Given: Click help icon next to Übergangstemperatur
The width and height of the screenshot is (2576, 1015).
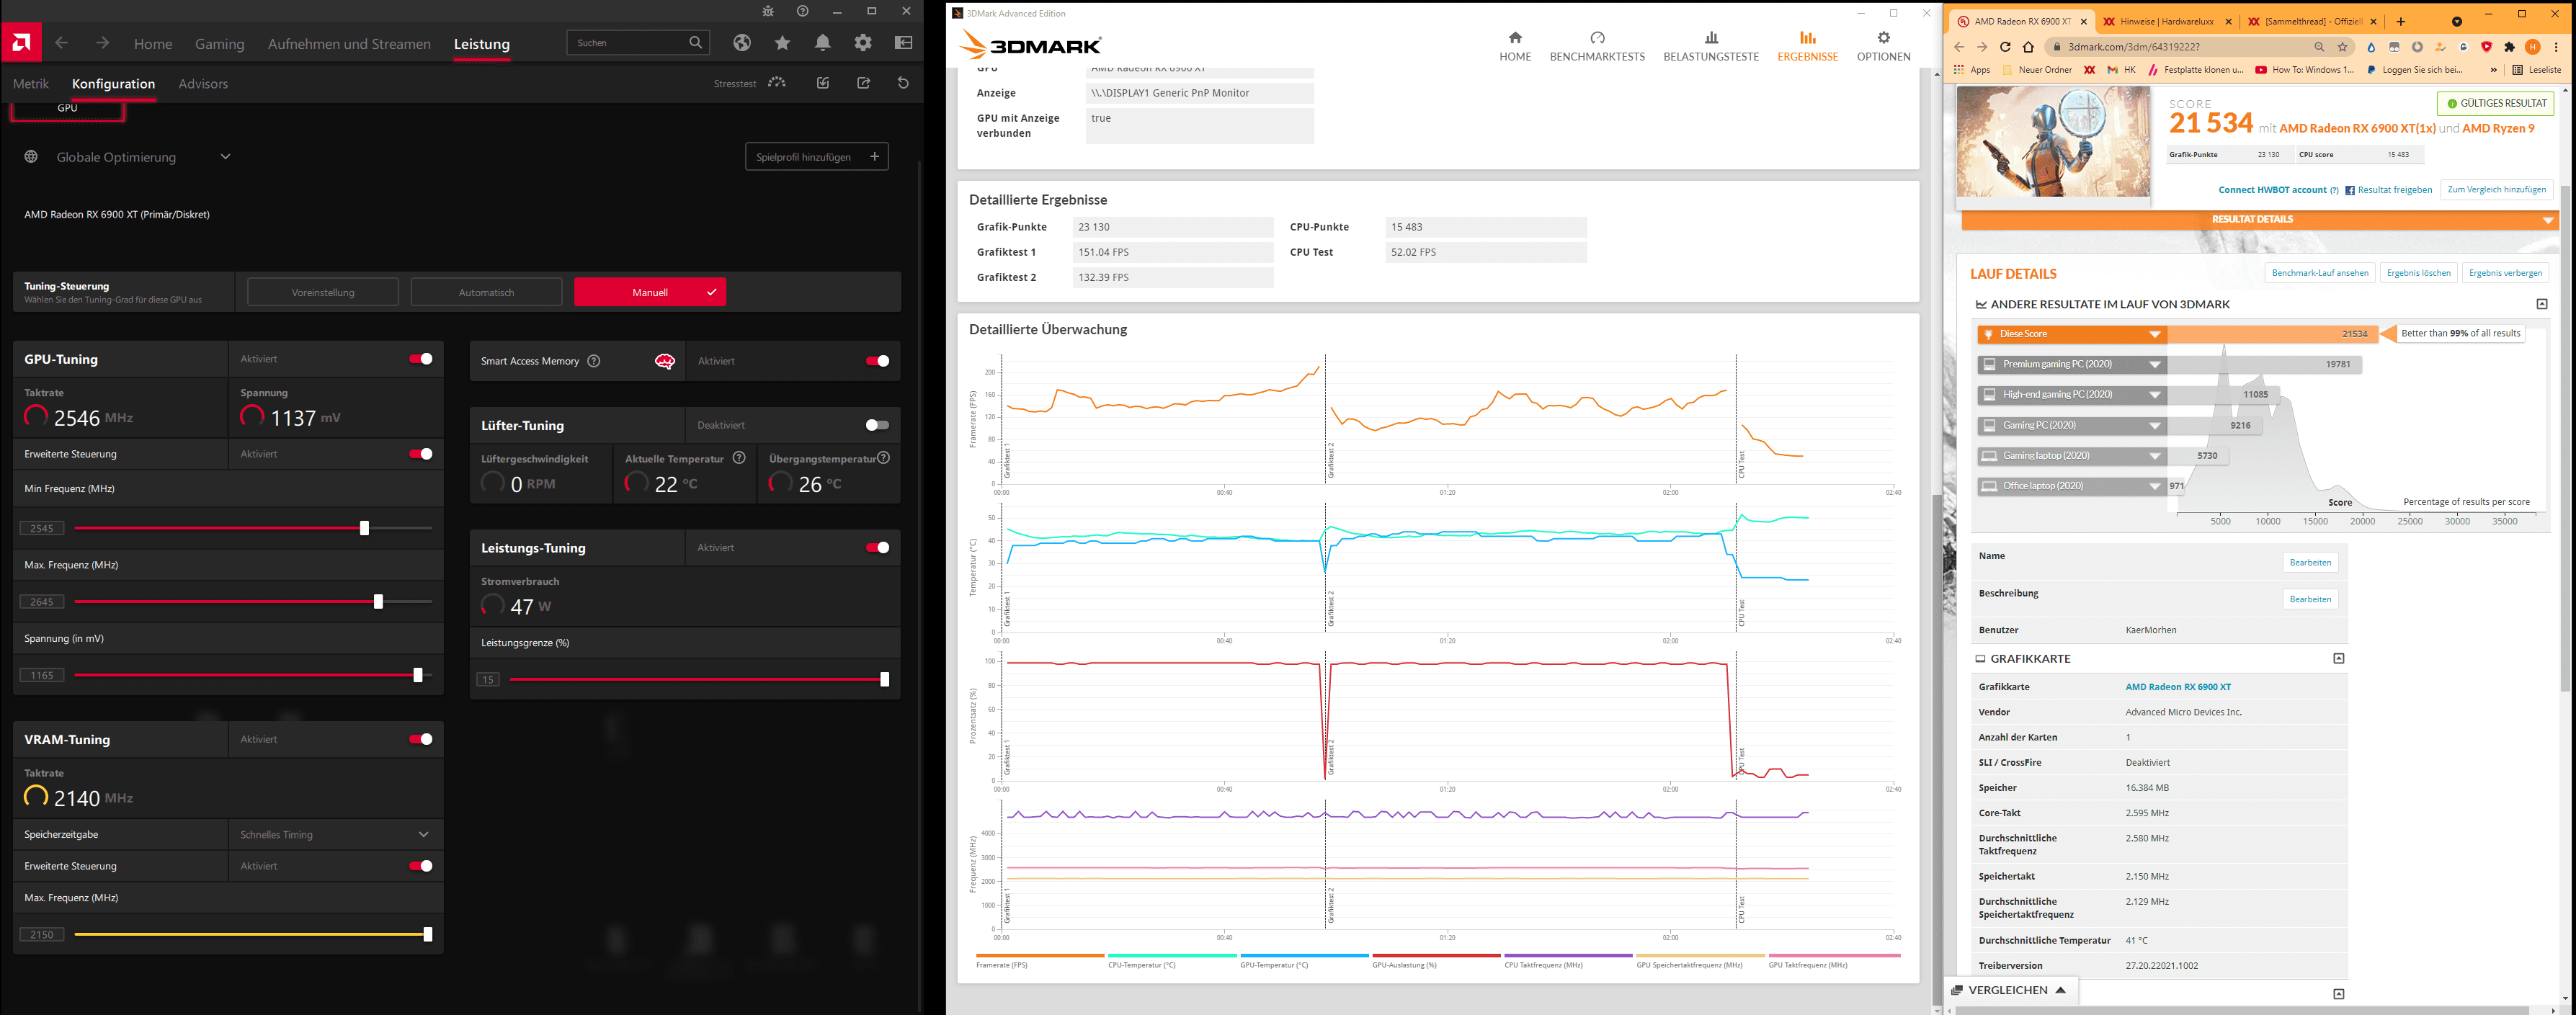Looking at the screenshot, I should [883, 458].
